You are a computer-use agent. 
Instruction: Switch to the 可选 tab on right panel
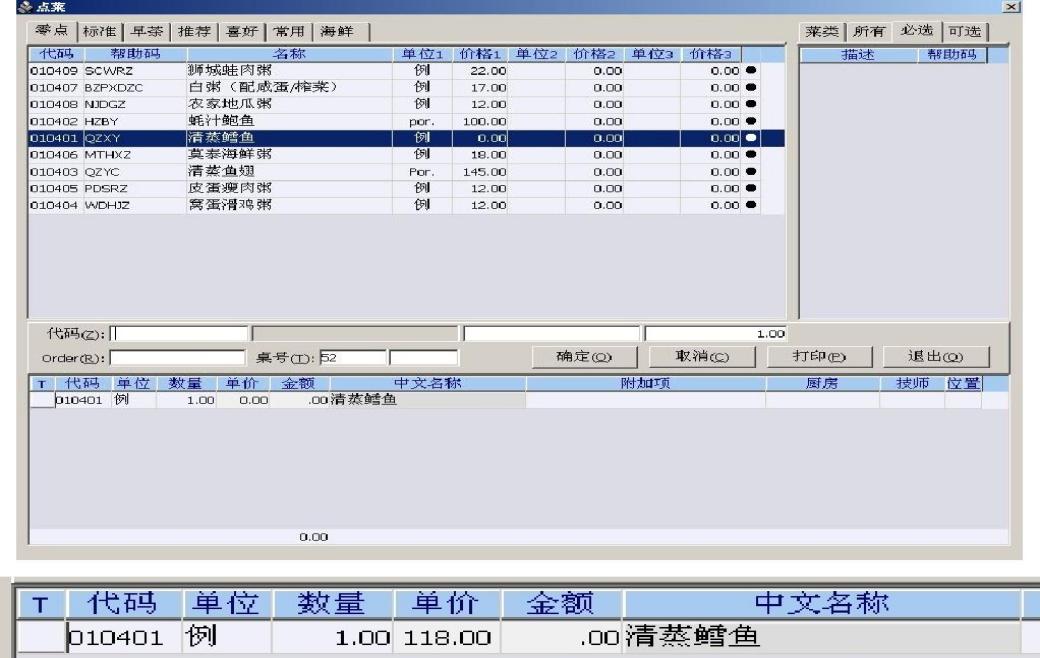[x=964, y=31]
